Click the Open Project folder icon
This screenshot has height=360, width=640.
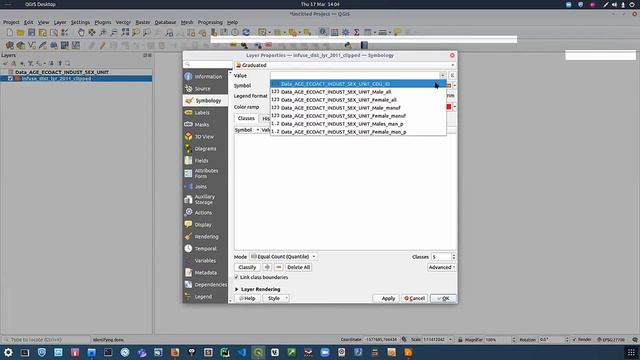tap(20, 32)
